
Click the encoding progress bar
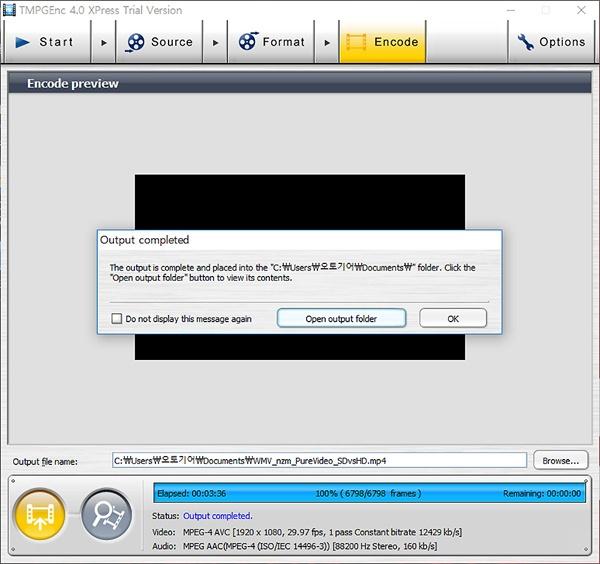pos(369,493)
